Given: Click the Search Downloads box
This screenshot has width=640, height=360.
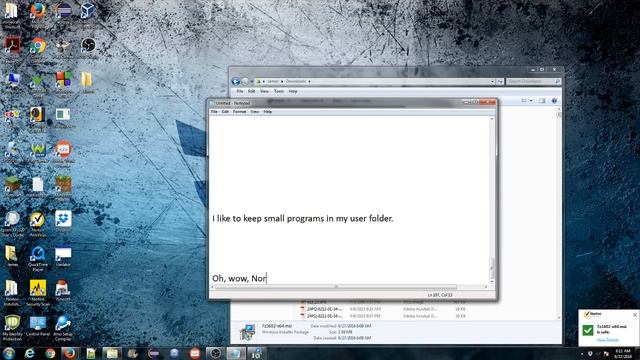Looking at the screenshot, I should click(533, 82).
